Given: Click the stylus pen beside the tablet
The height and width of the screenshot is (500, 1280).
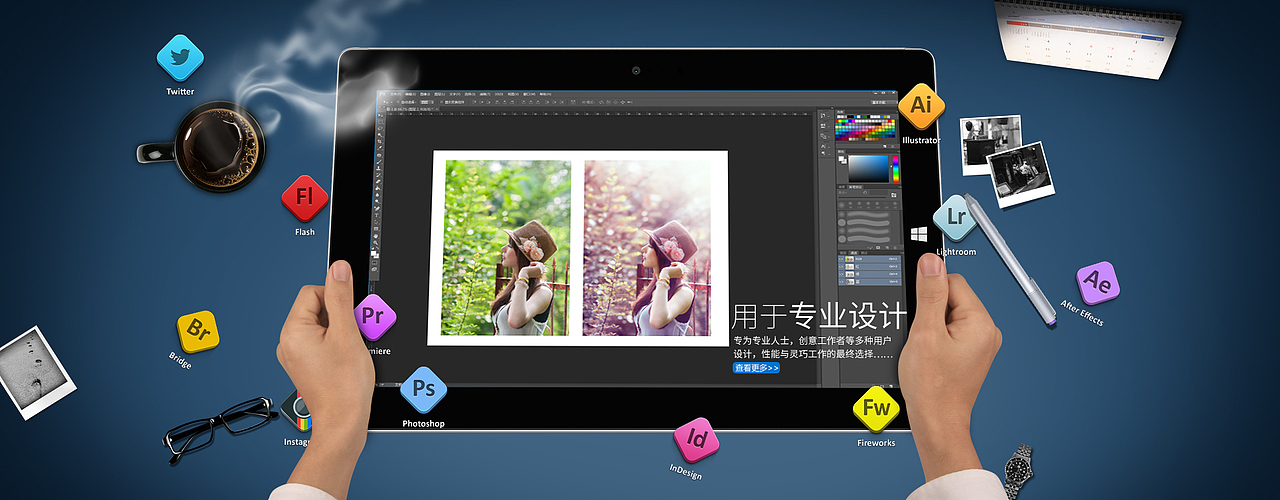Looking at the screenshot, I should pos(1011,260).
